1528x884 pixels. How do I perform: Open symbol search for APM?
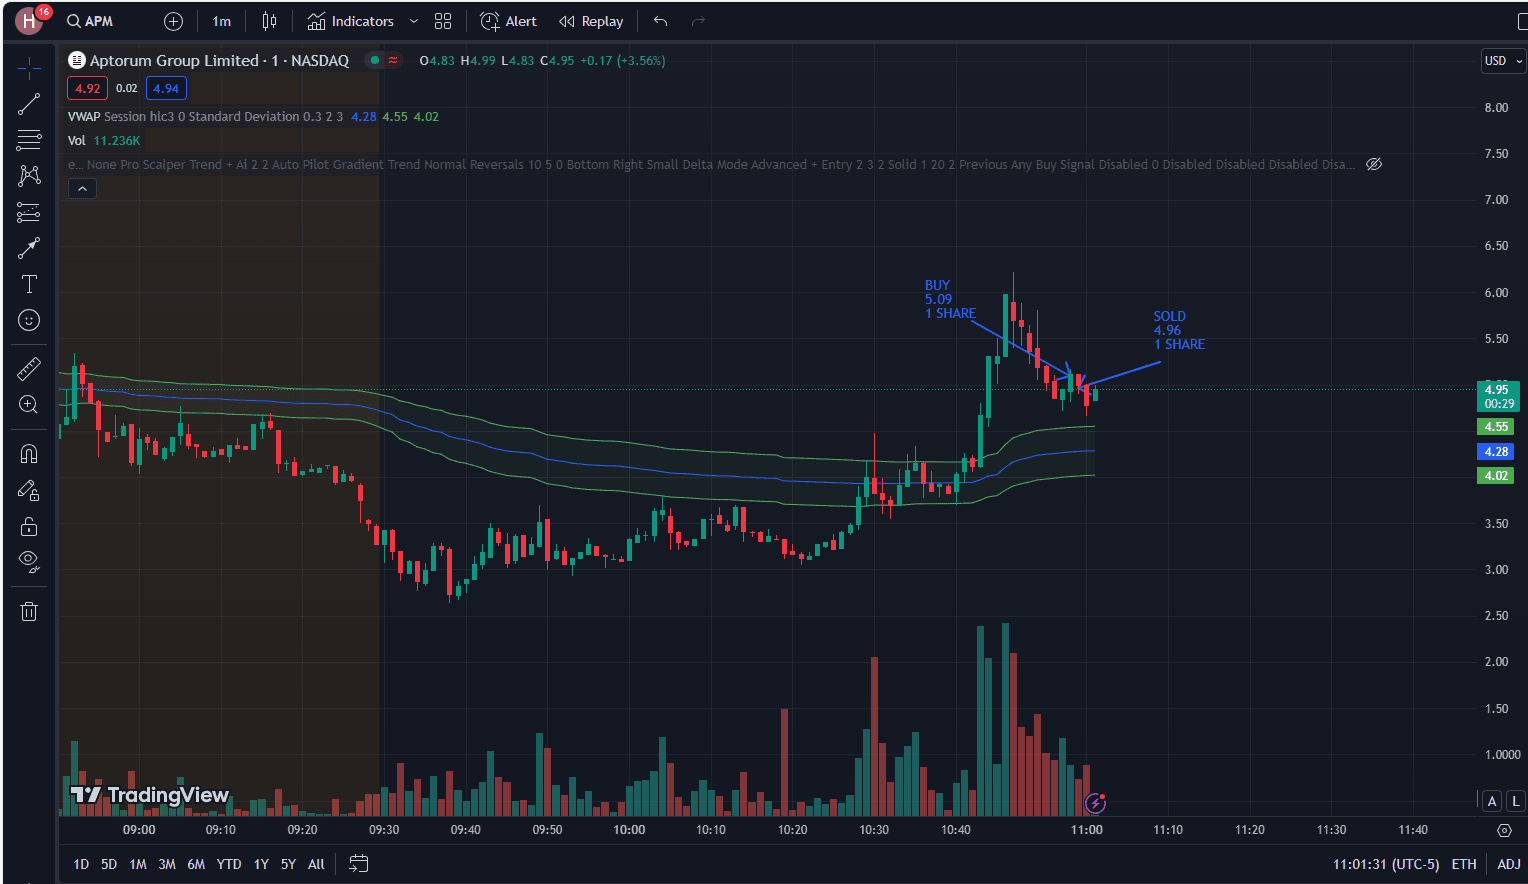90,21
